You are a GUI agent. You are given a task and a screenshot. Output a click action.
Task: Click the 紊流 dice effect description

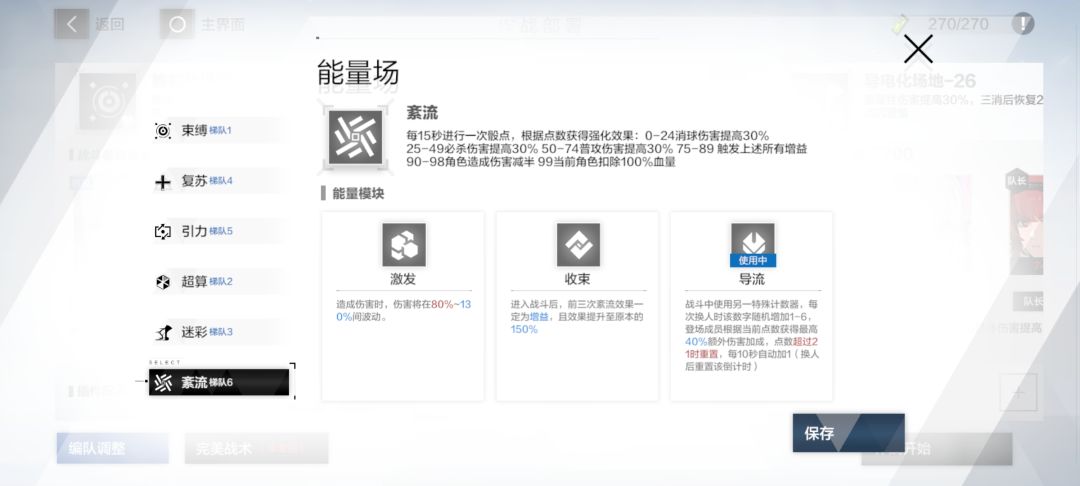[x=607, y=149]
